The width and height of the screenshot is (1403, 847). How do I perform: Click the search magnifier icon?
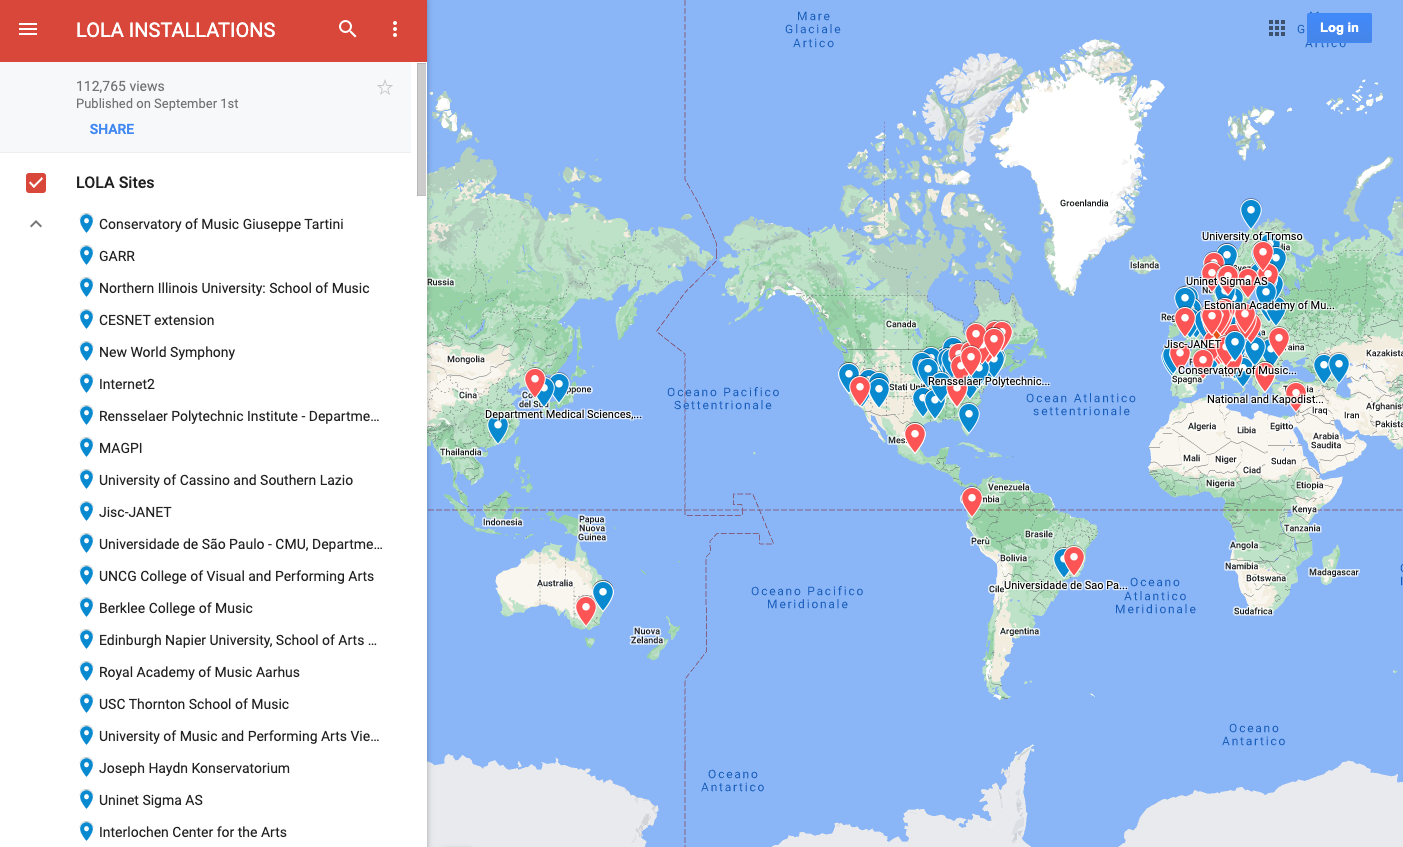coord(347,29)
